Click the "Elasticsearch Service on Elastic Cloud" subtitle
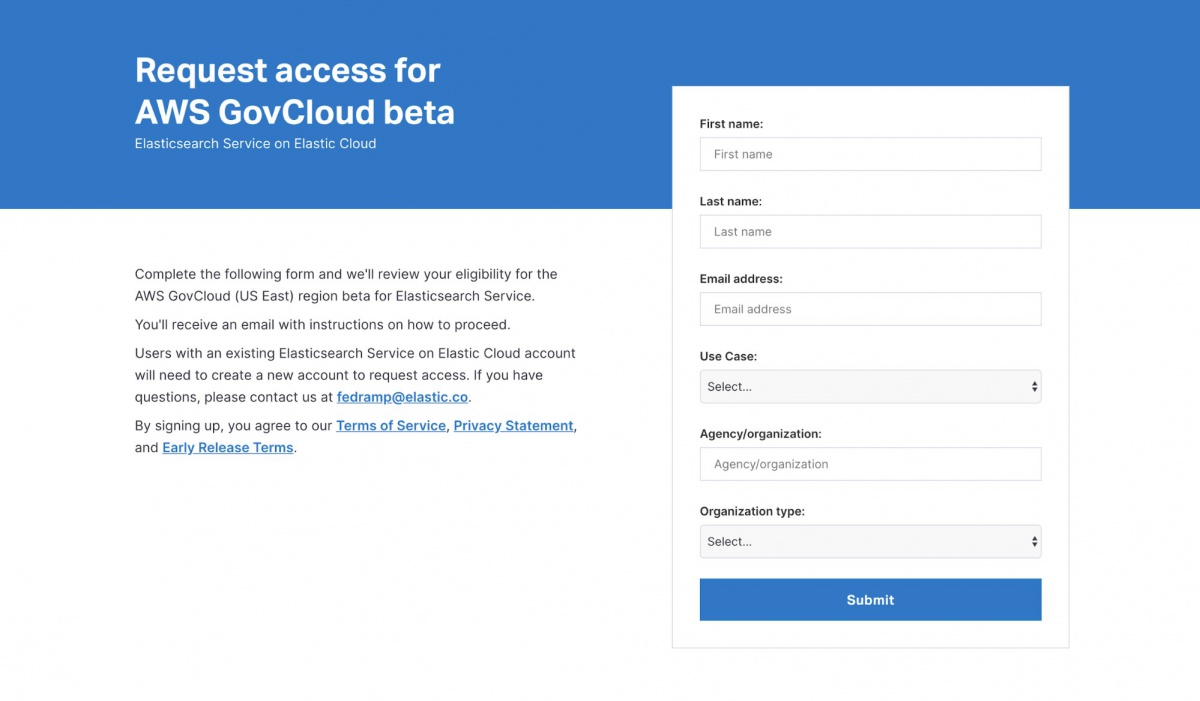This screenshot has width=1200, height=701. point(255,144)
